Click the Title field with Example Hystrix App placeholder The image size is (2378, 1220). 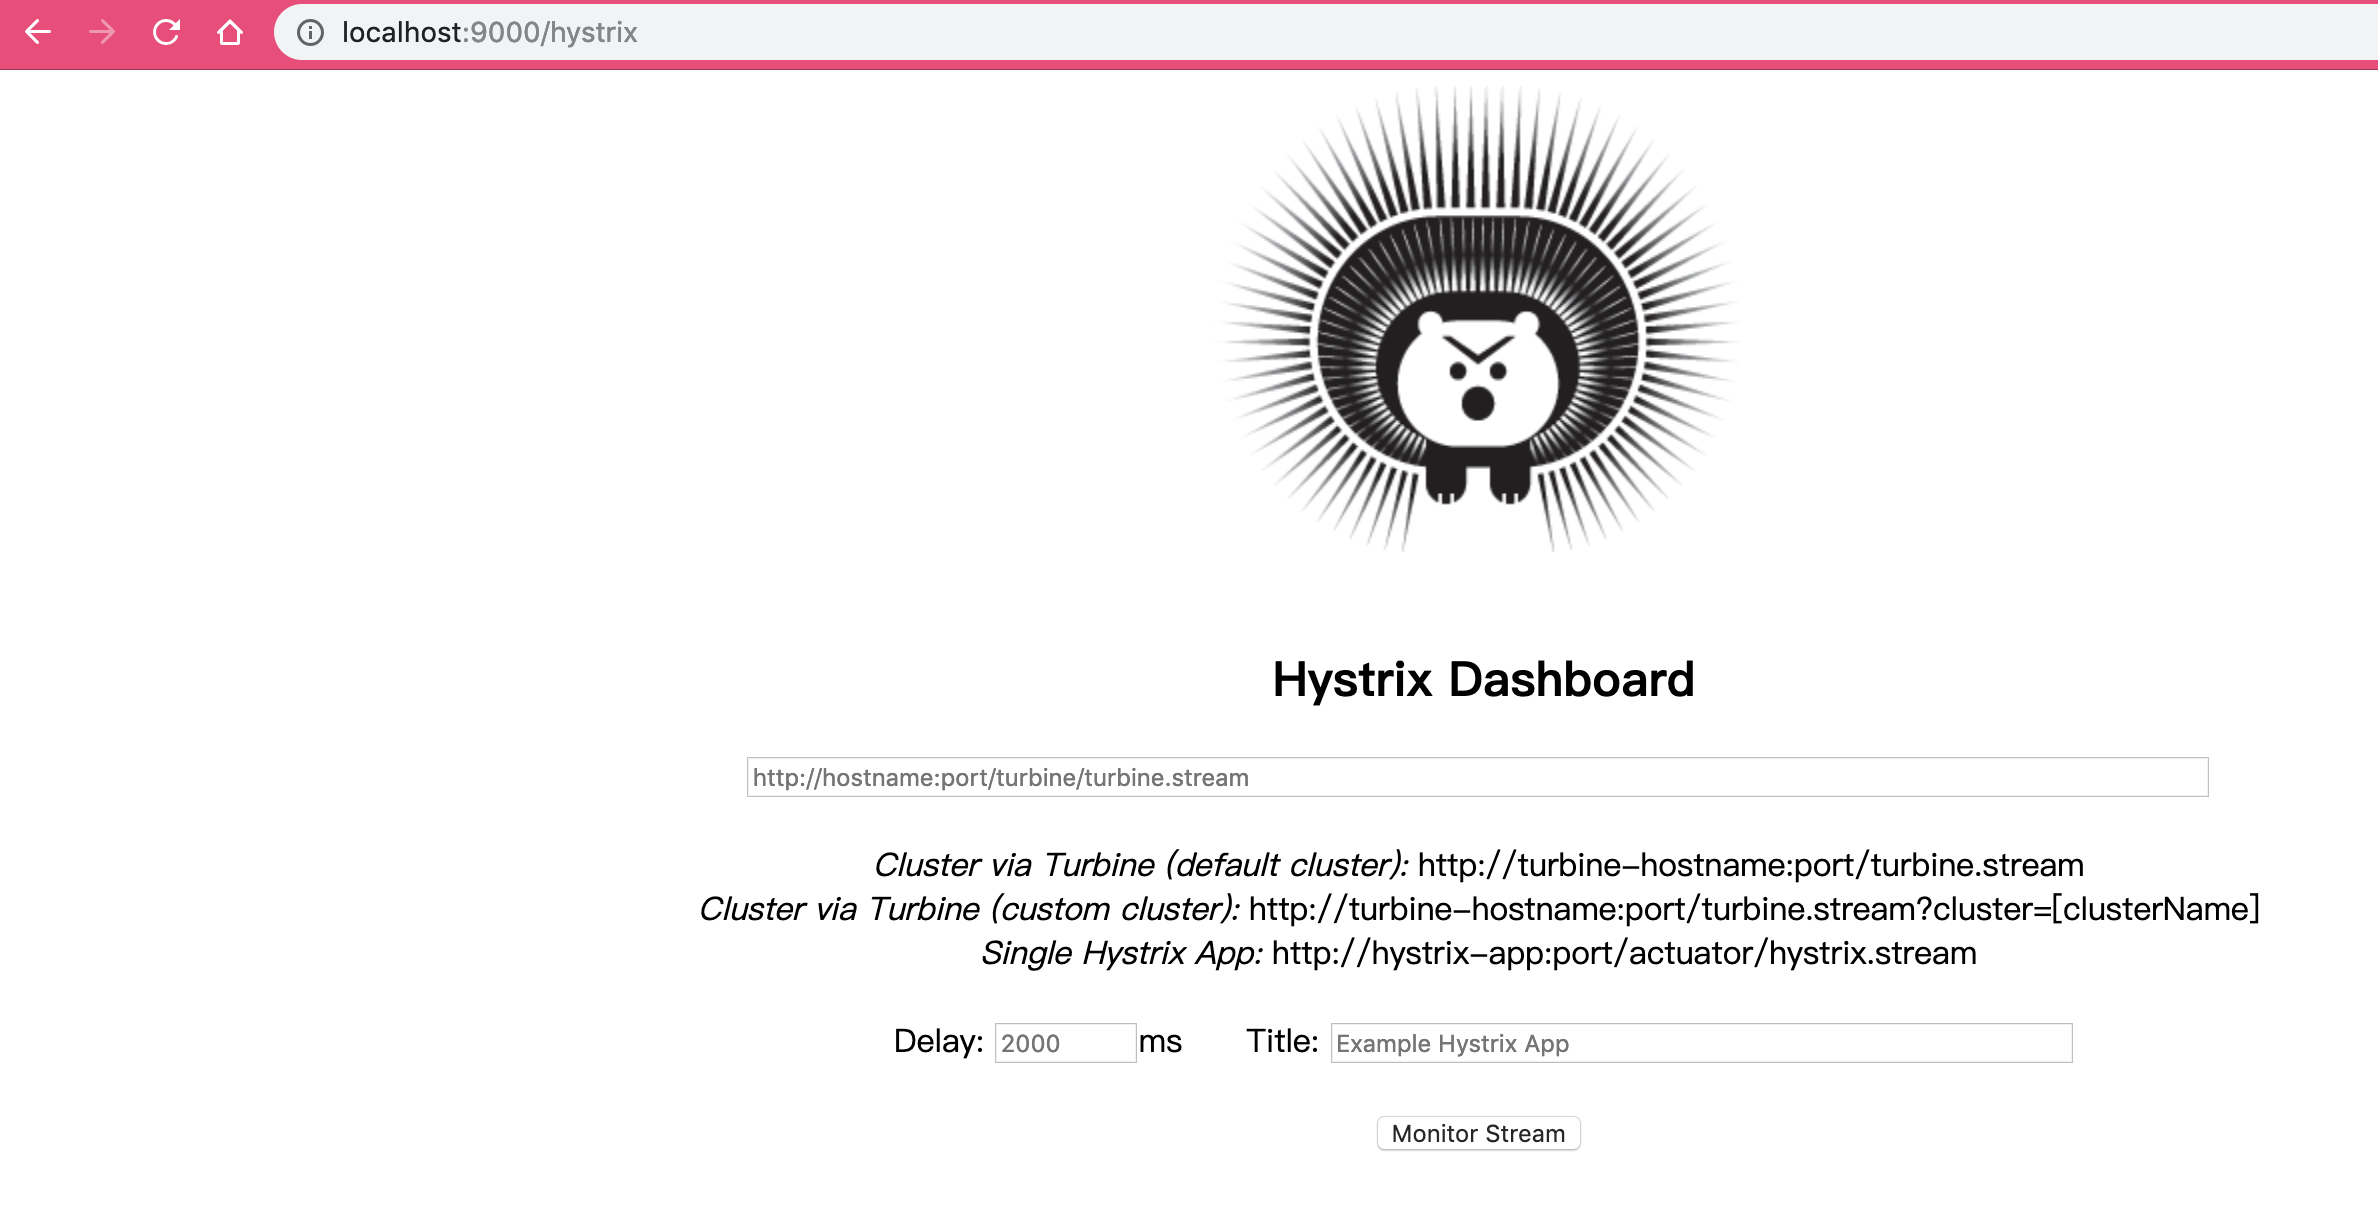pos(1700,1042)
